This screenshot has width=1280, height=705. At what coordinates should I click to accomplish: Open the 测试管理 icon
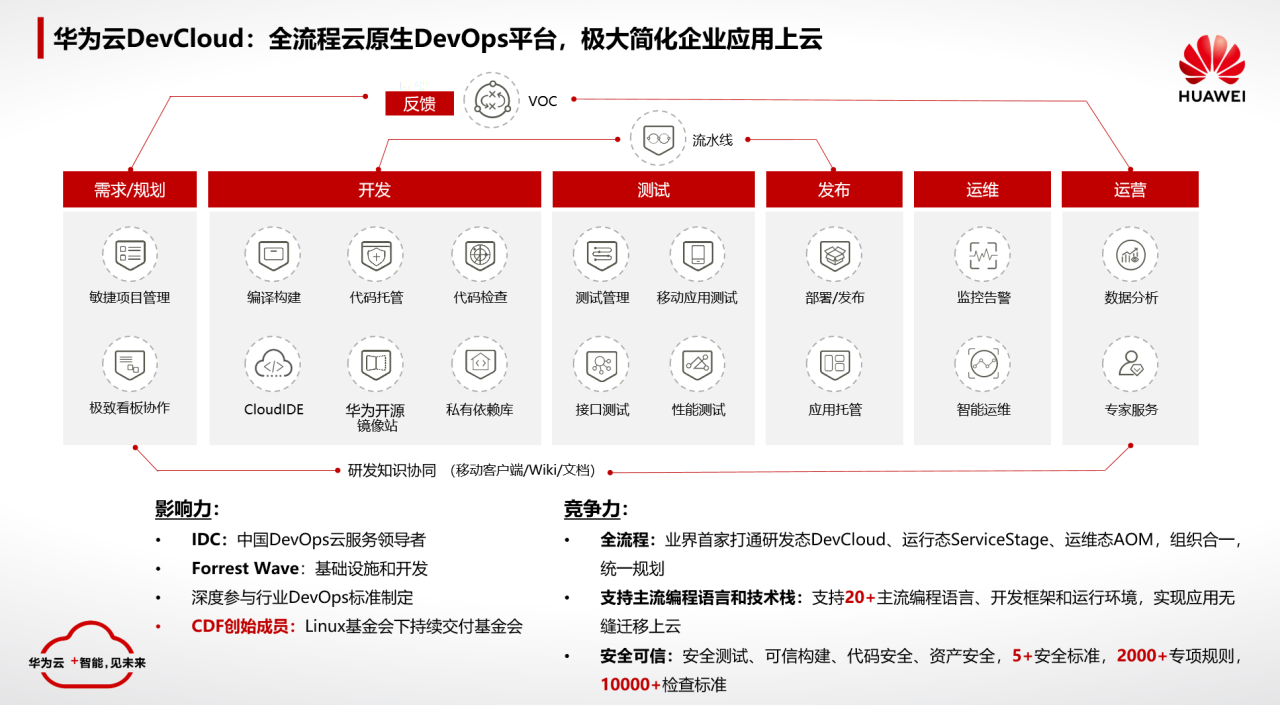[602, 254]
